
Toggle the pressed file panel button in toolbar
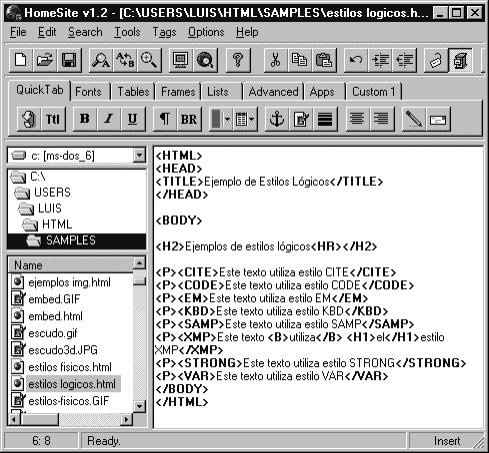(460, 60)
